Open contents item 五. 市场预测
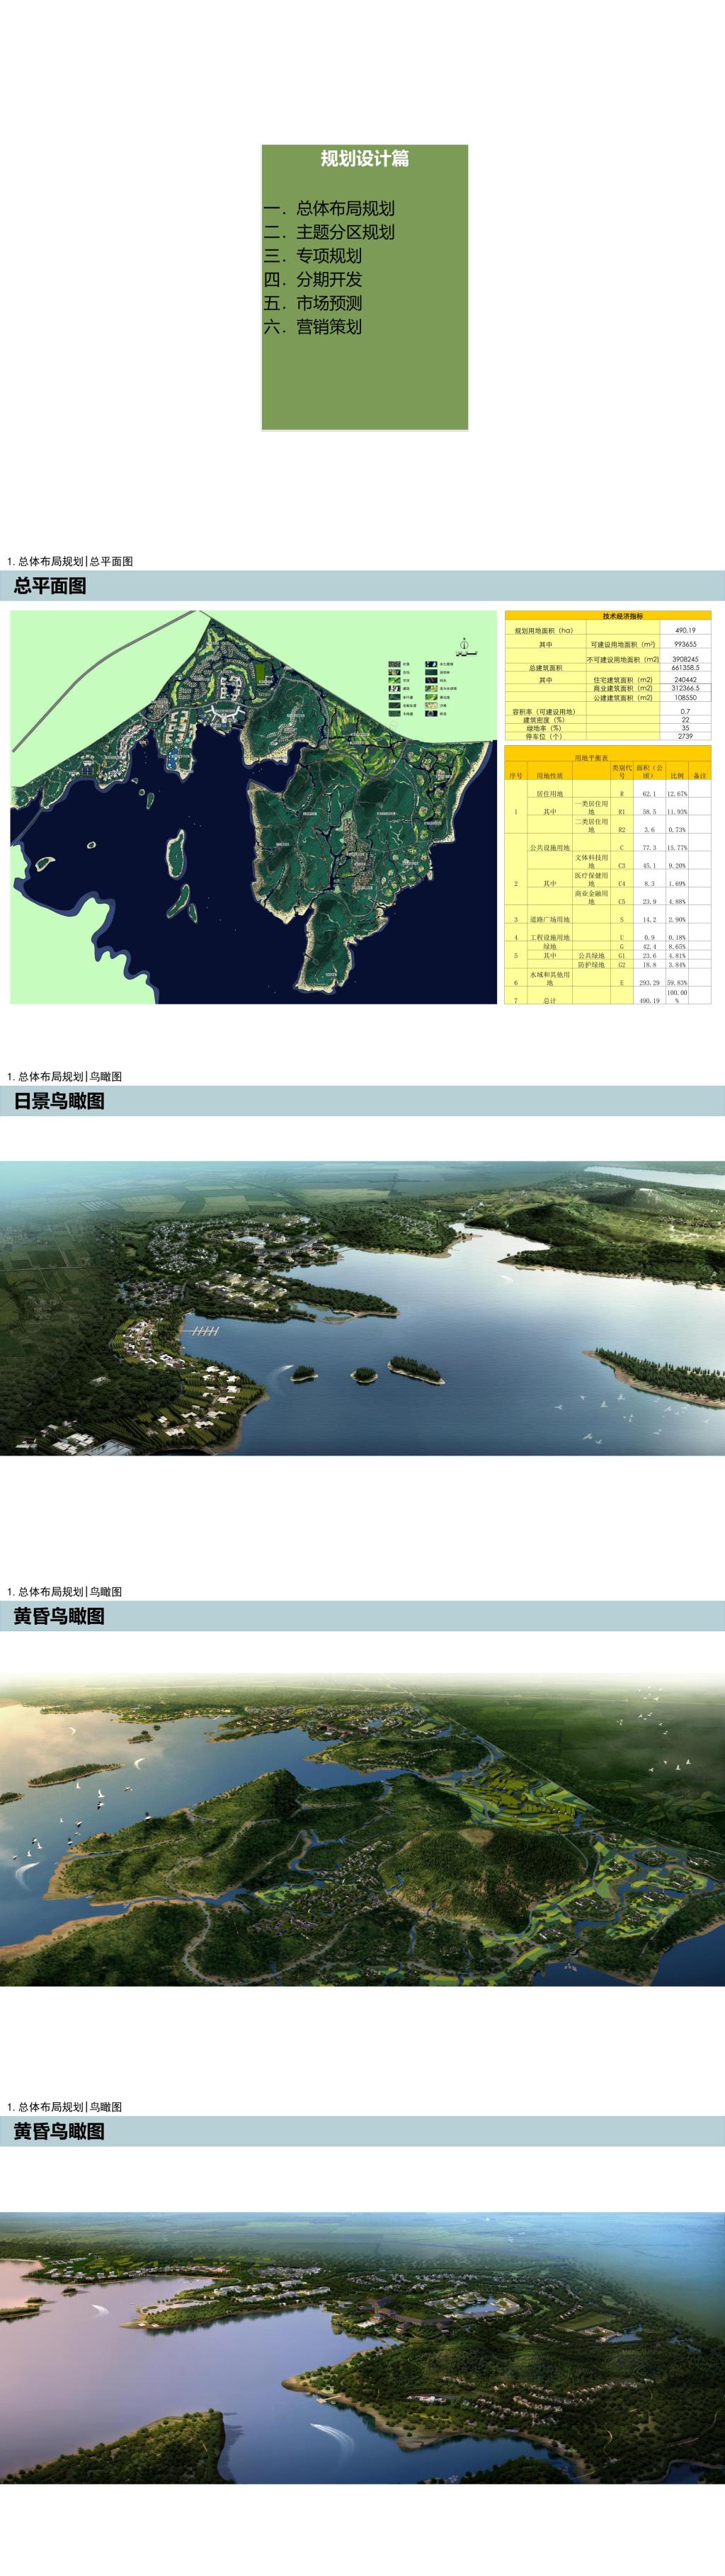 coord(313,303)
